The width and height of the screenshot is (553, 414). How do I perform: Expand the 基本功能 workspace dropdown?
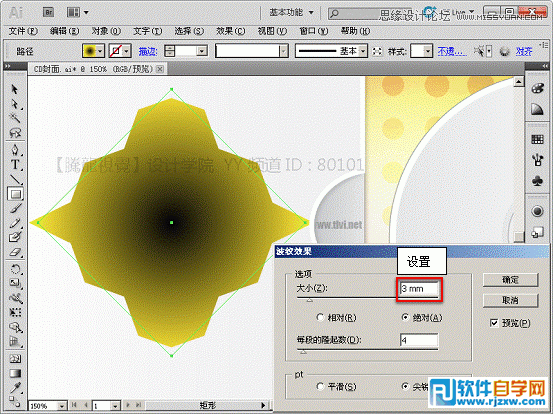click(291, 13)
